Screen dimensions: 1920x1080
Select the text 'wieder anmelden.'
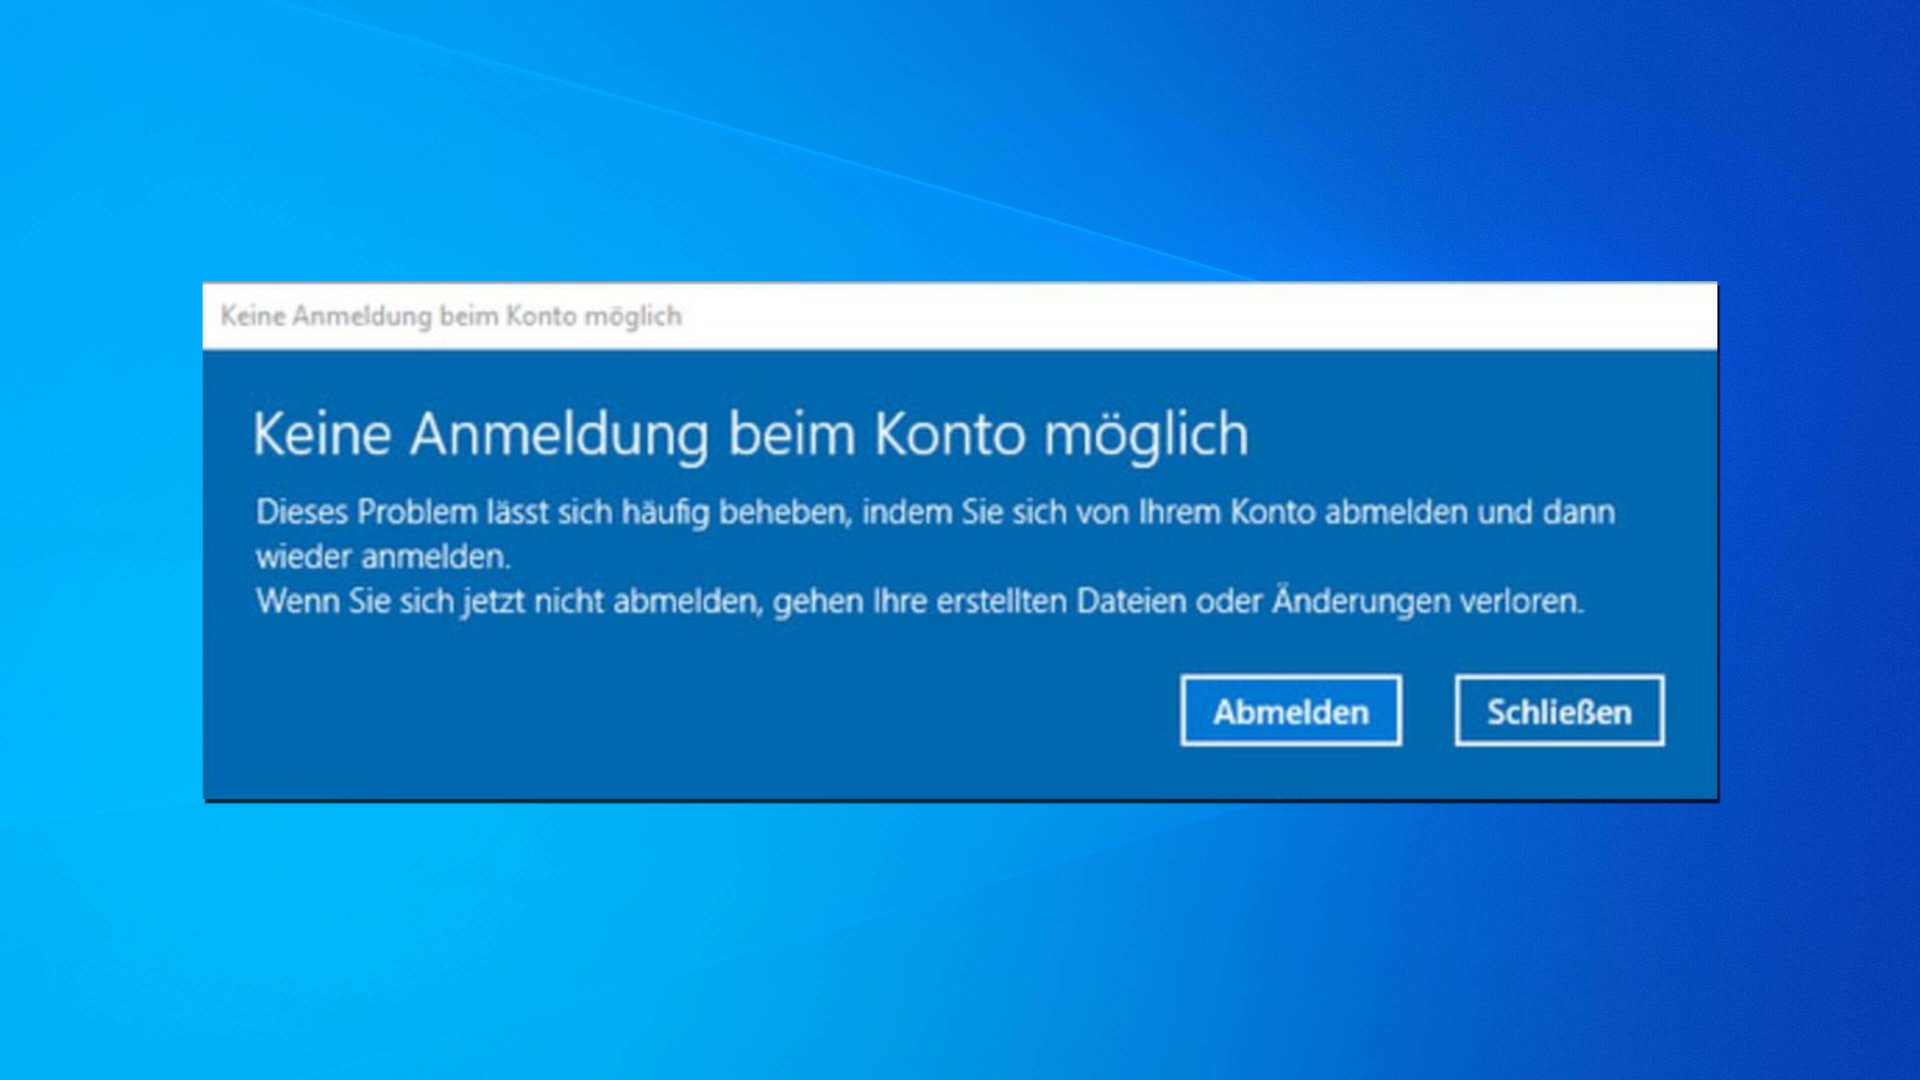point(383,557)
